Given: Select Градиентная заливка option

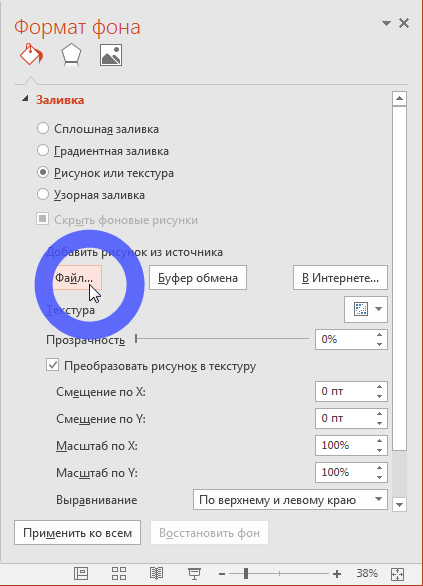Looking at the screenshot, I should [x=43, y=150].
